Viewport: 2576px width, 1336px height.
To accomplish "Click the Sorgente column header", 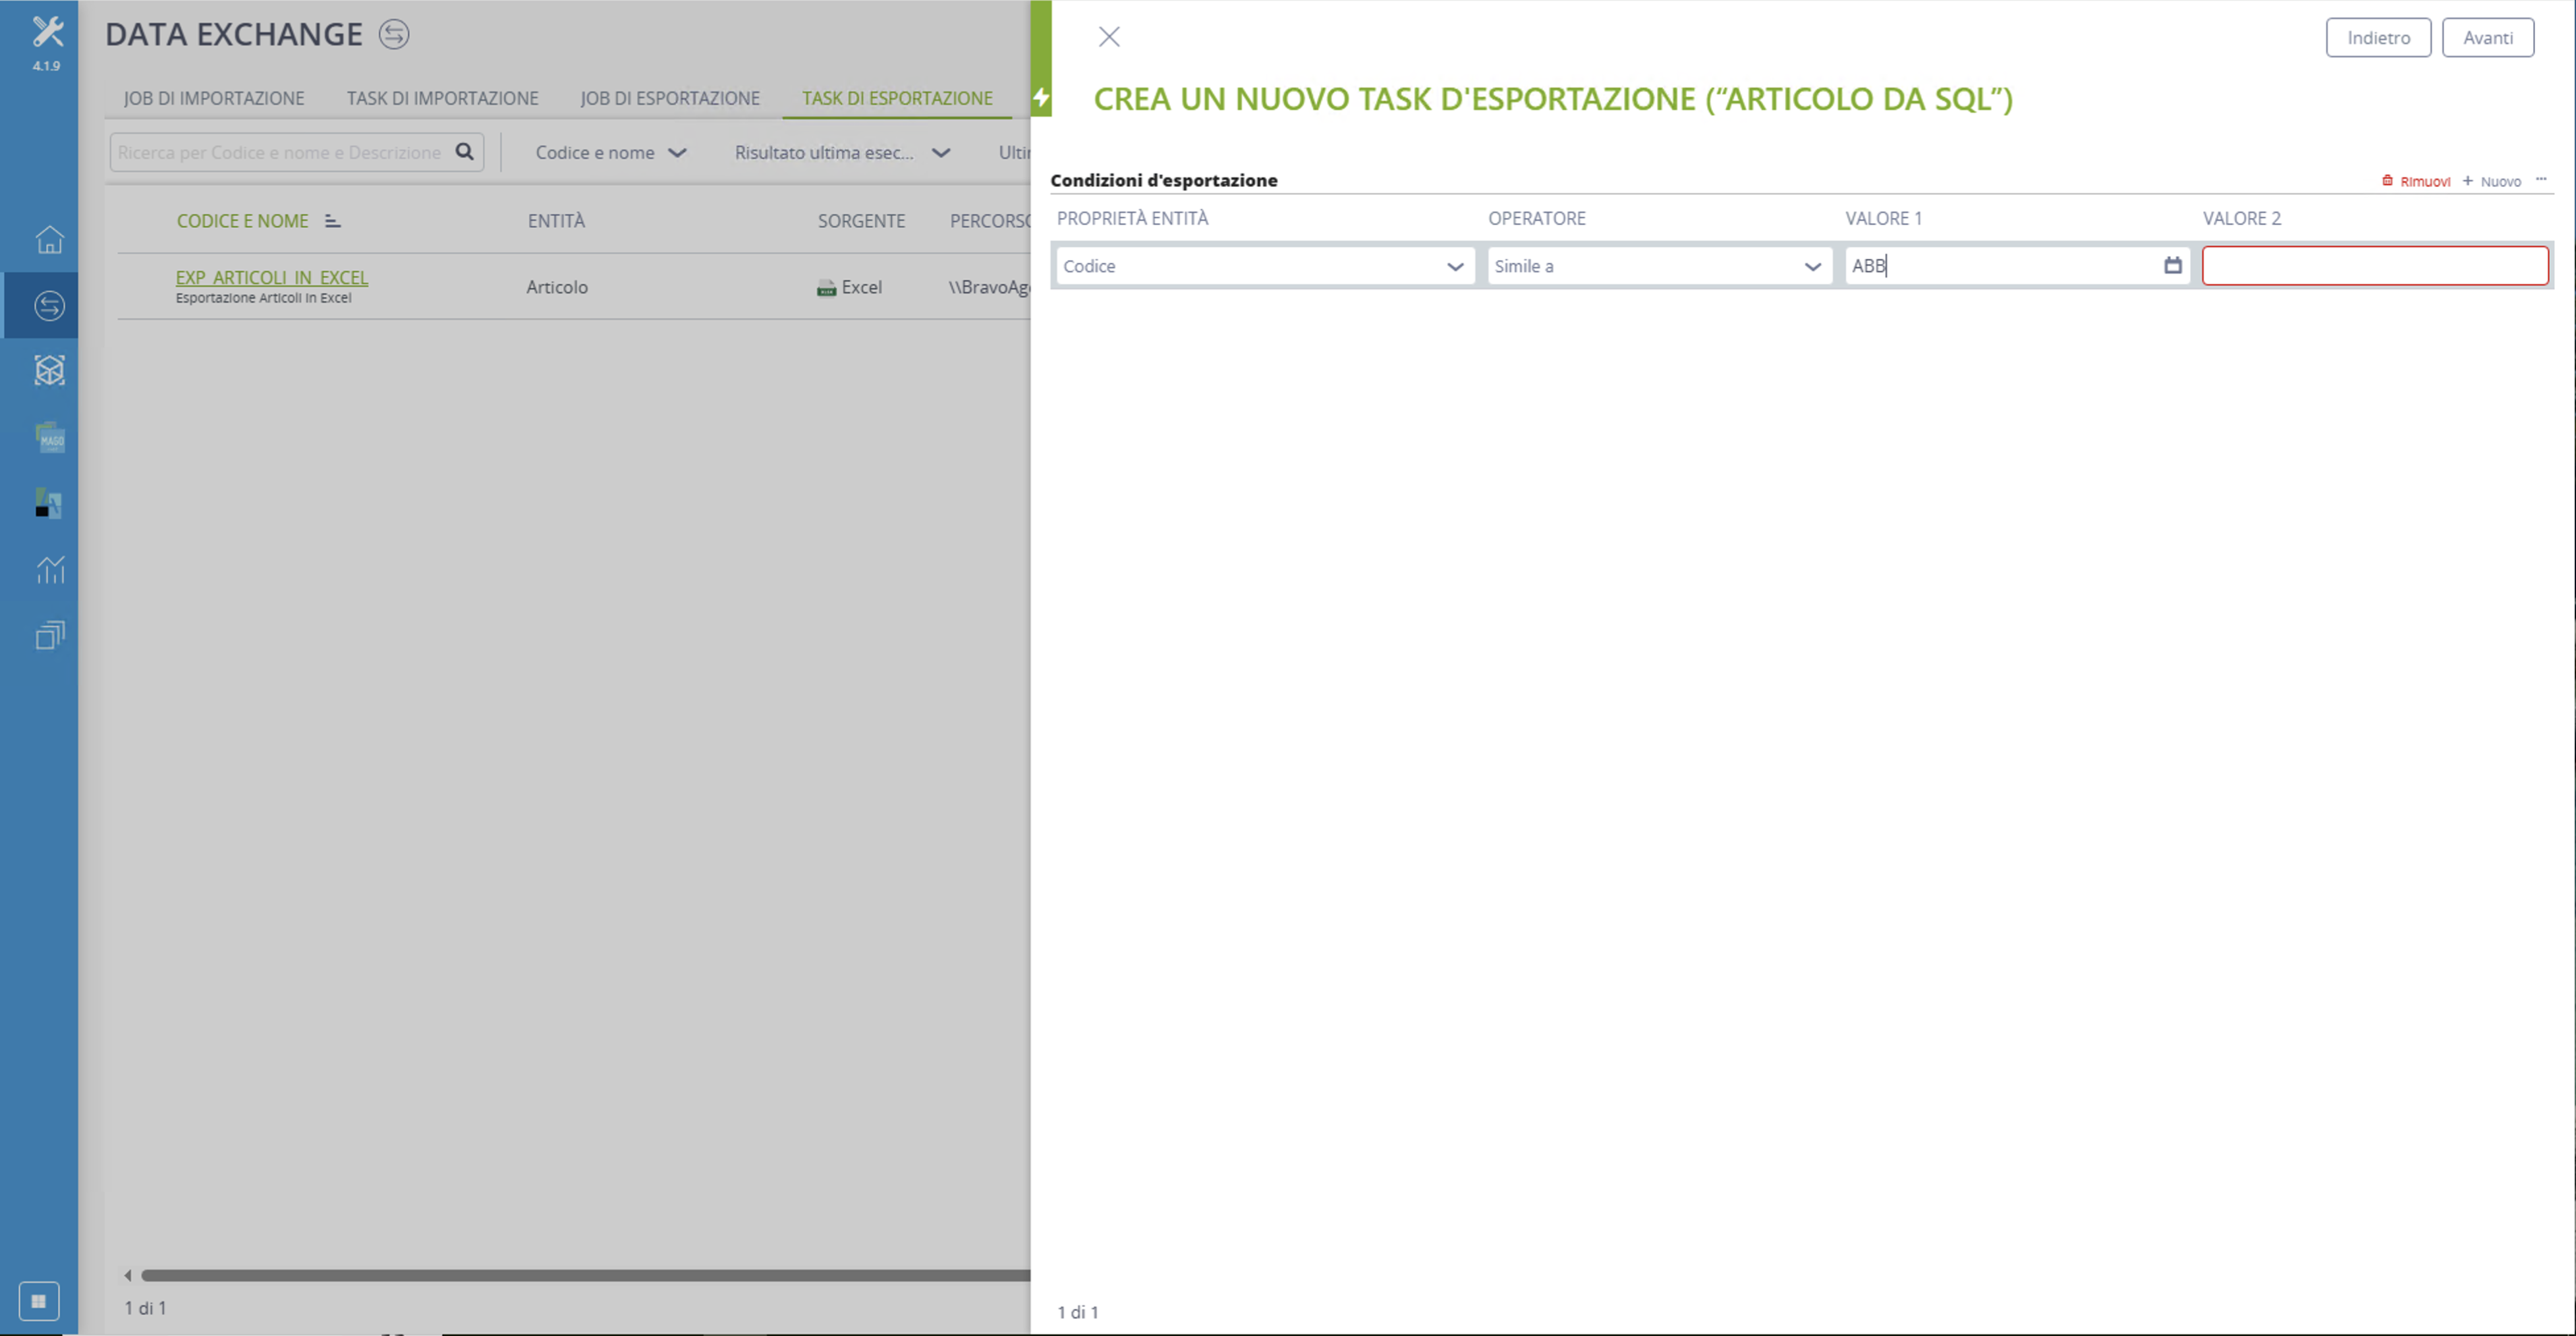I will (x=862, y=221).
